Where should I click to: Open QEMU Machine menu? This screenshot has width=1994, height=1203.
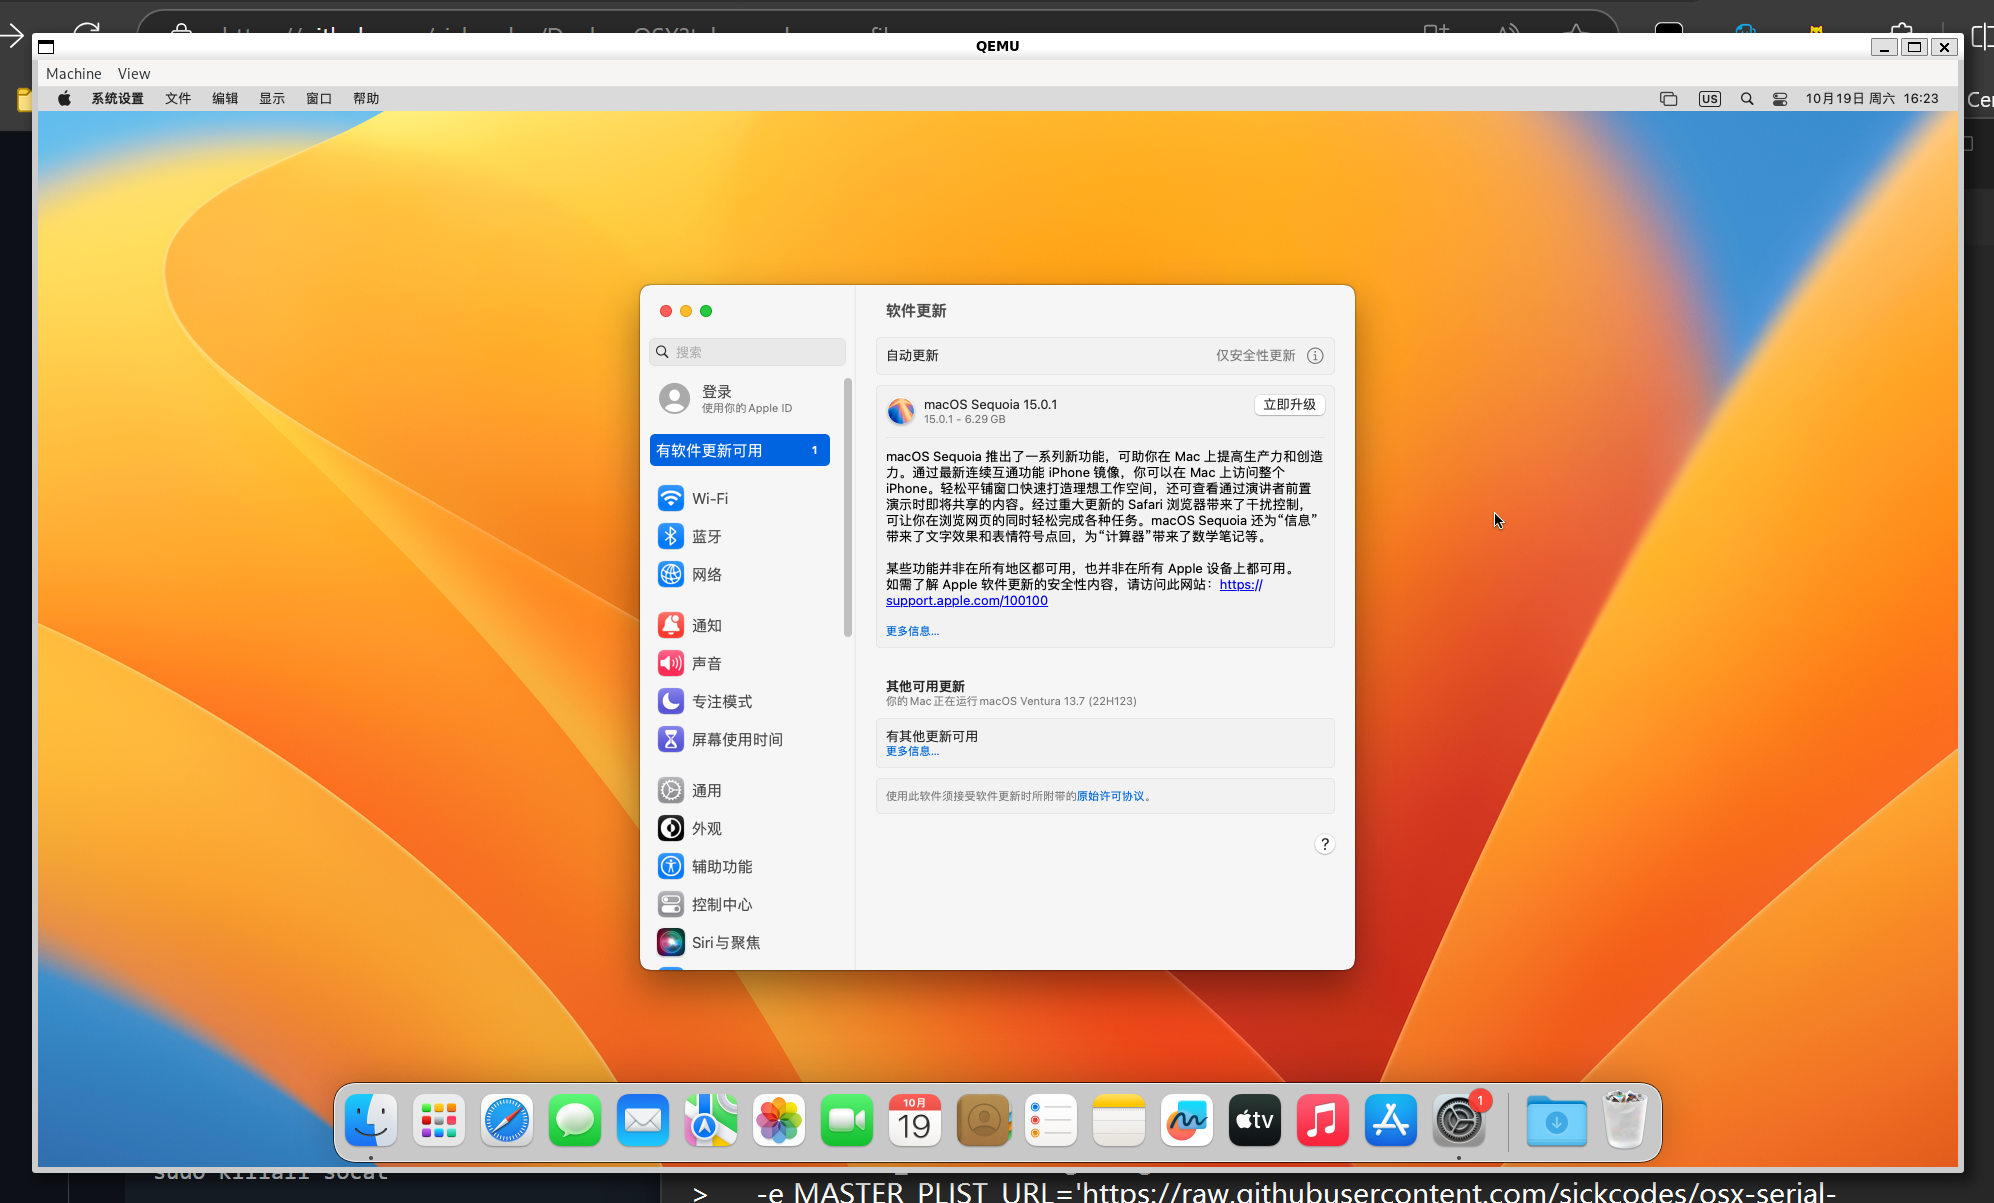point(74,74)
